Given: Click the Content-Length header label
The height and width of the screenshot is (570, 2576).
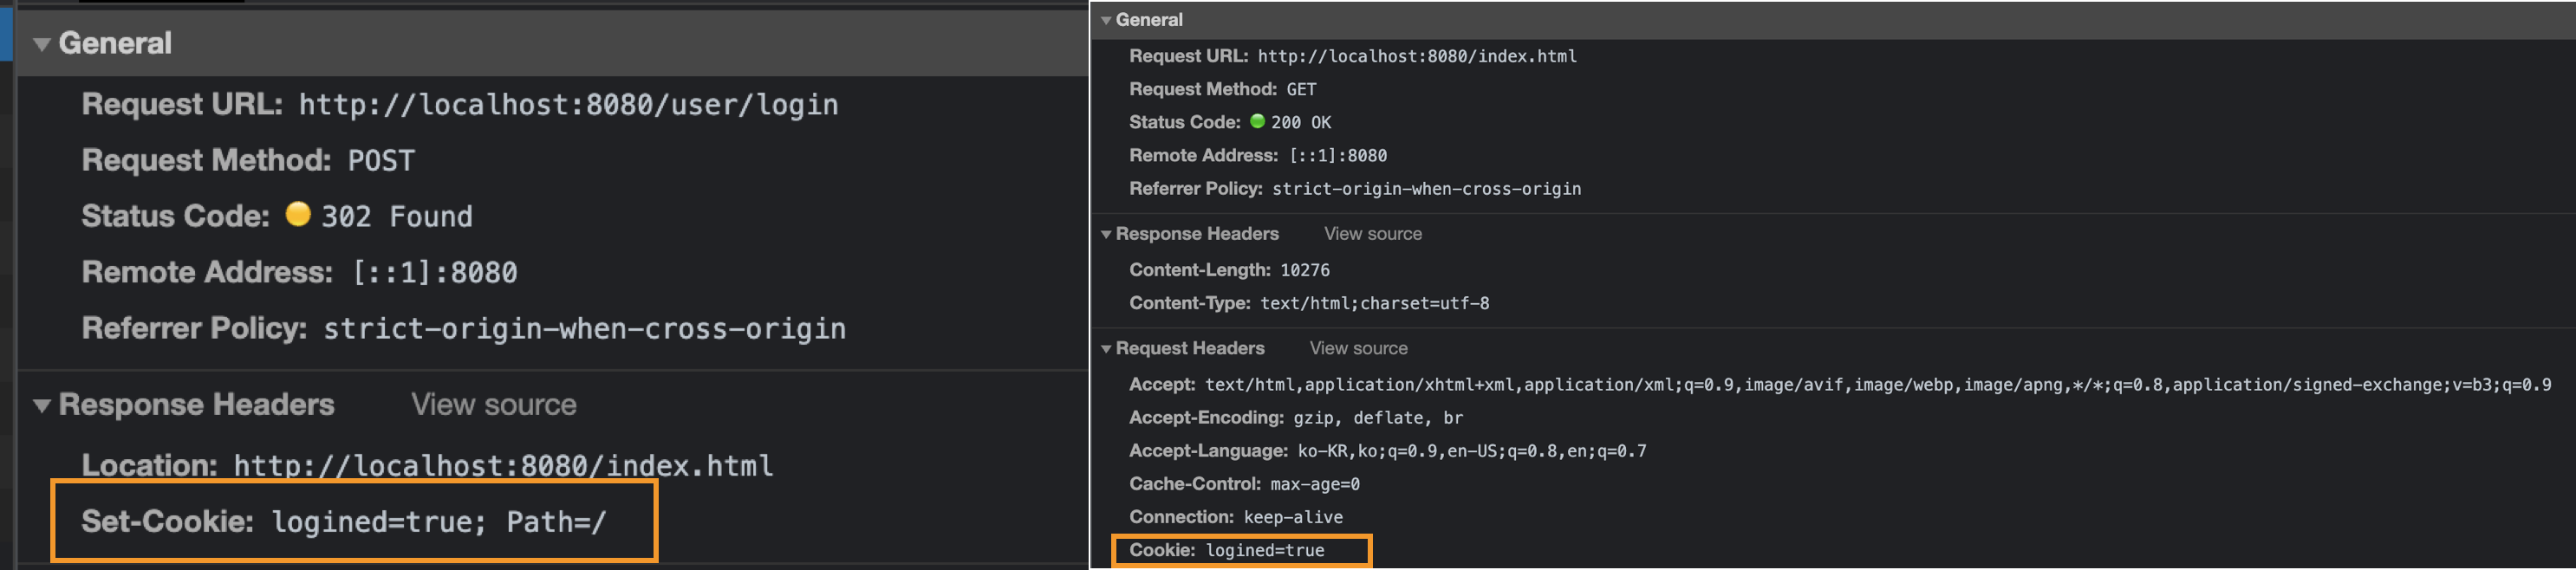Looking at the screenshot, I should (x=1200, y=270).
